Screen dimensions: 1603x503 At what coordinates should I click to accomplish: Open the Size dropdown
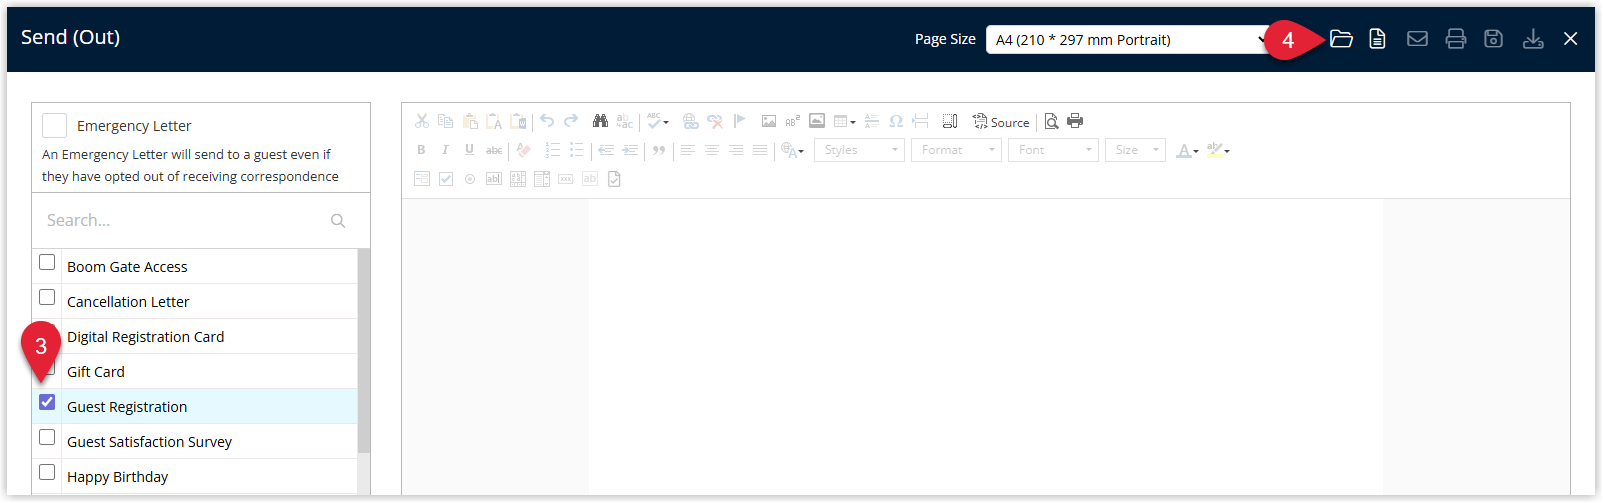[1135, 150]
